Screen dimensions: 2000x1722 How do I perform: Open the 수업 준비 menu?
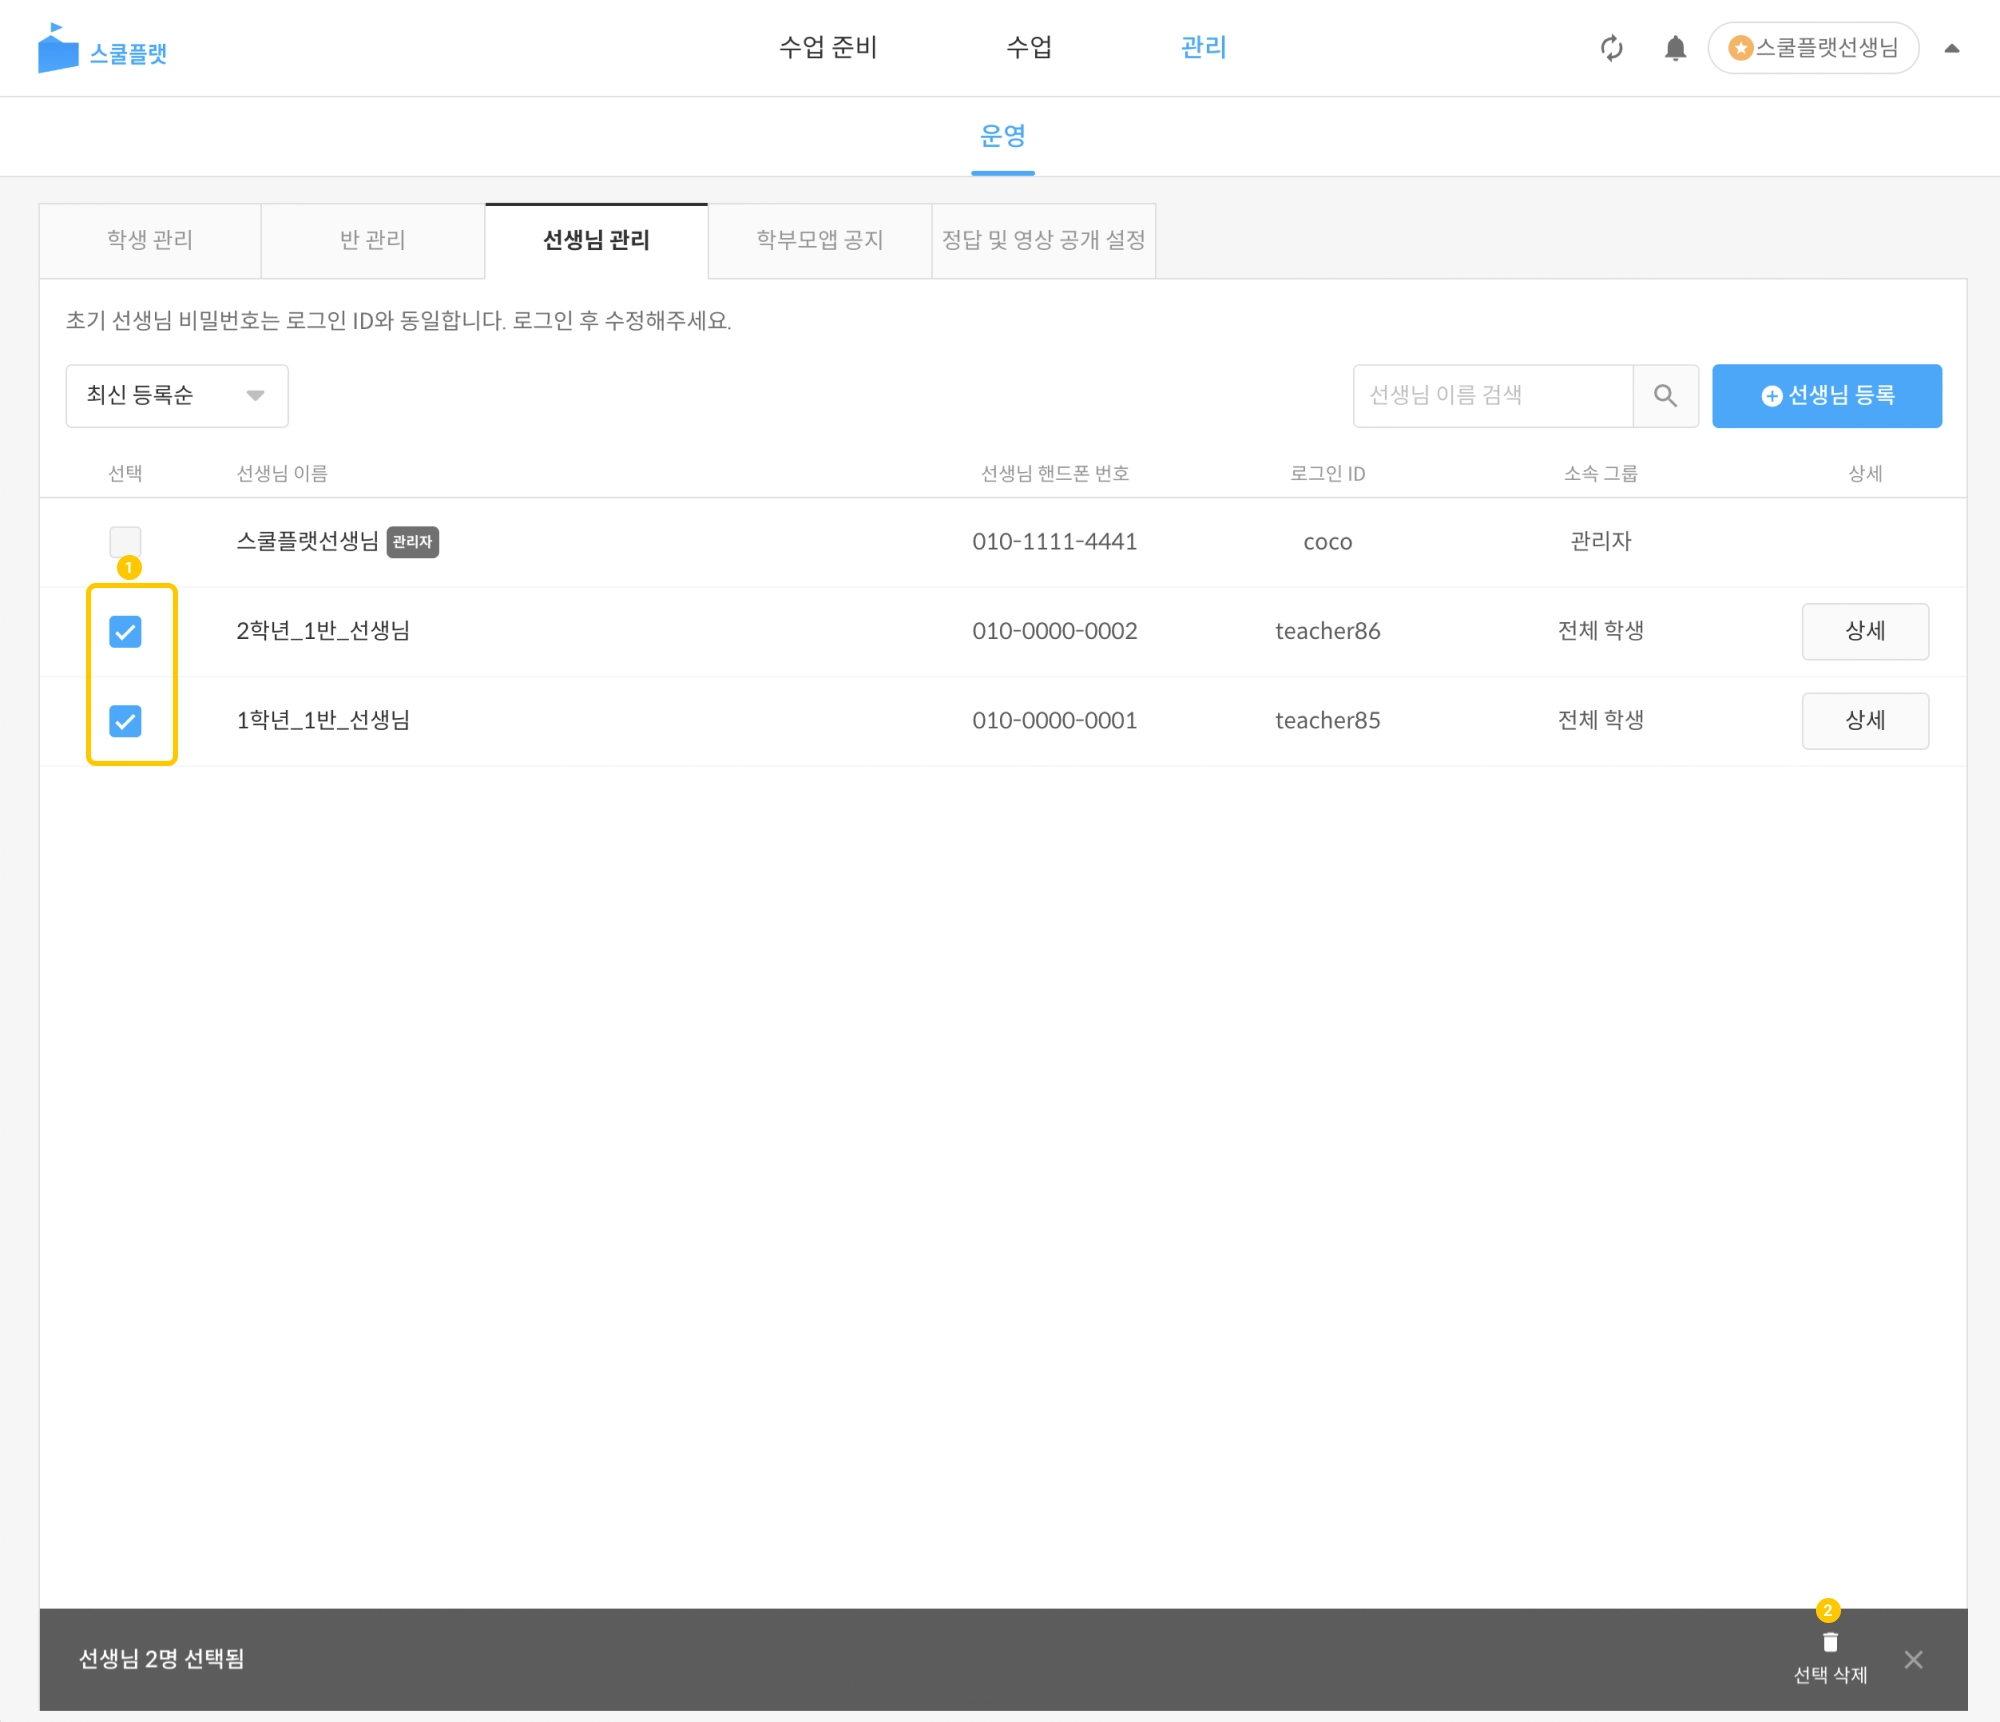[828, 47]
